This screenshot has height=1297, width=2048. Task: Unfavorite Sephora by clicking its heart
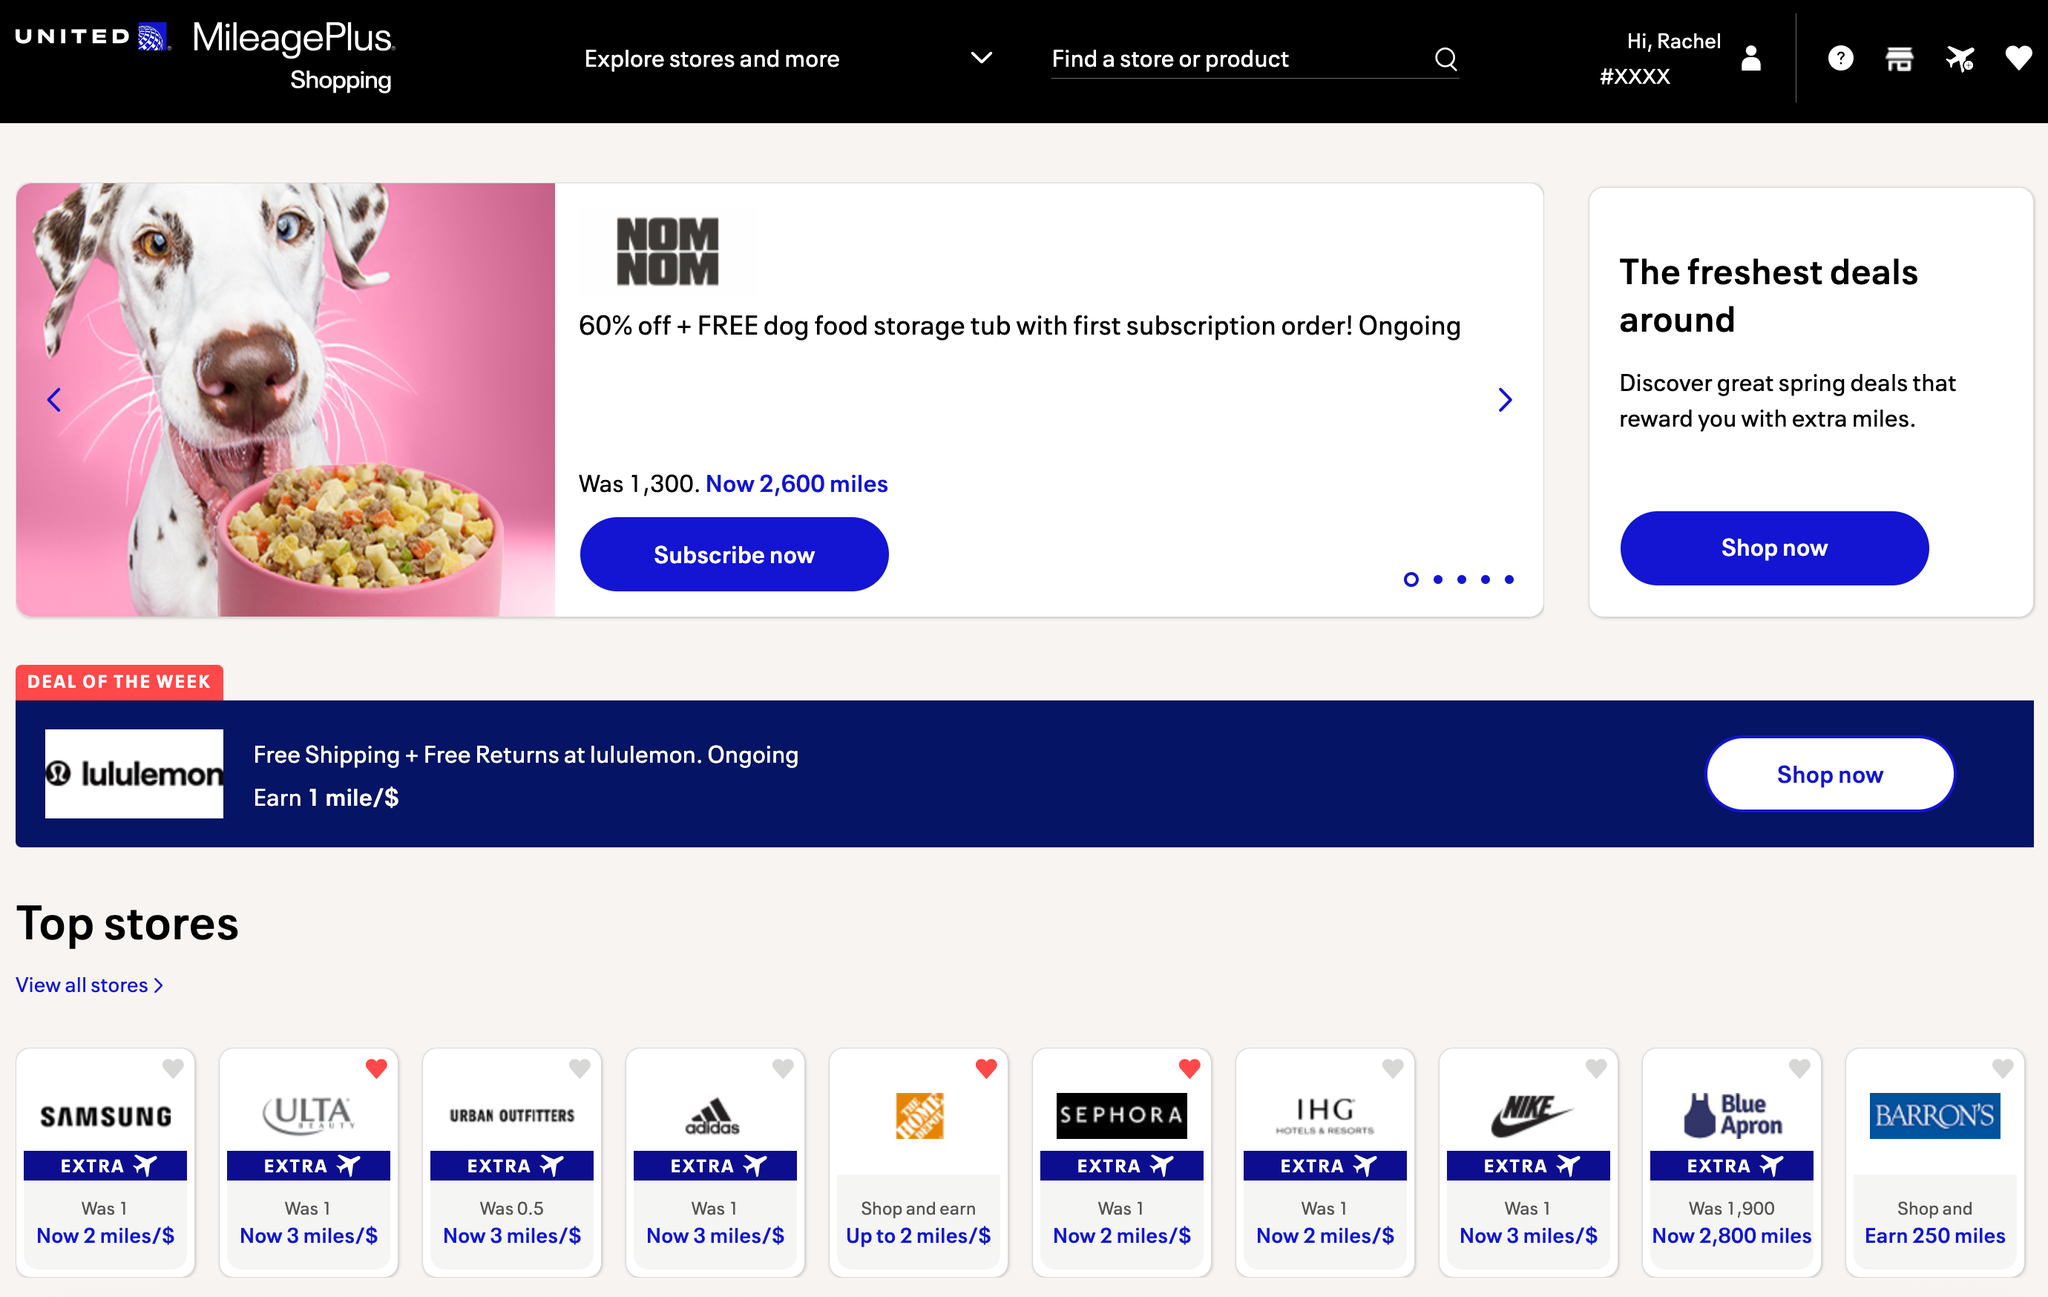1189,1068
